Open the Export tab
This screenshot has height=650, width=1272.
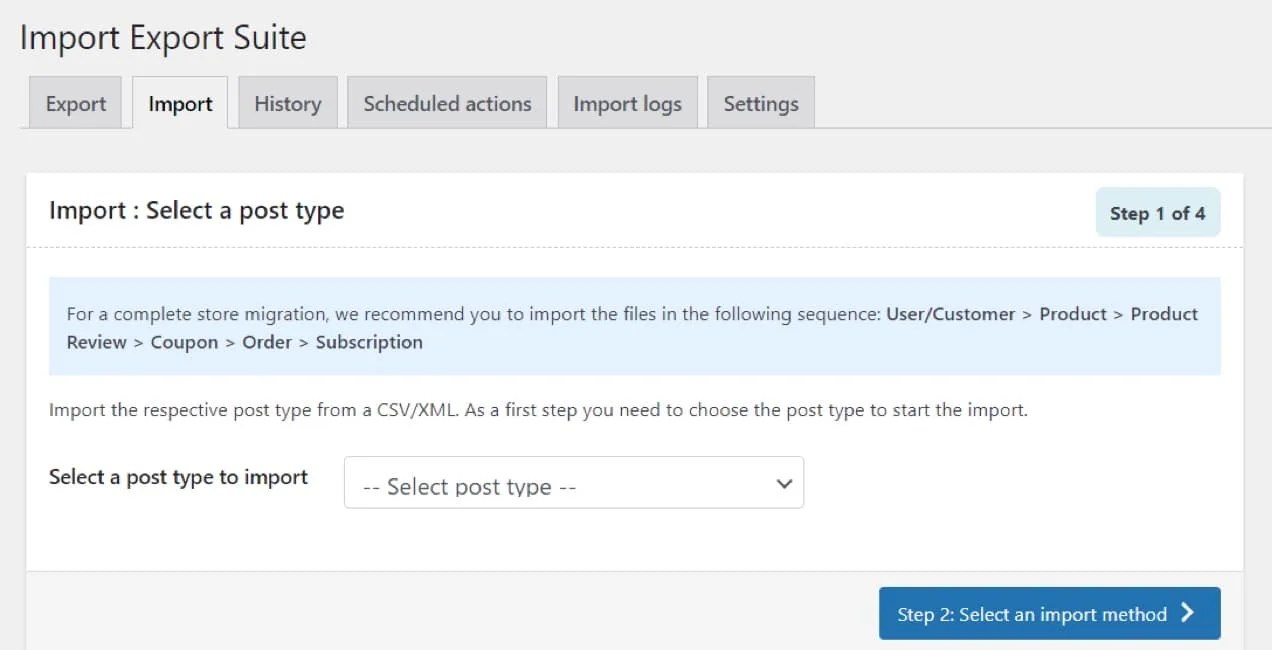point(76,104)
